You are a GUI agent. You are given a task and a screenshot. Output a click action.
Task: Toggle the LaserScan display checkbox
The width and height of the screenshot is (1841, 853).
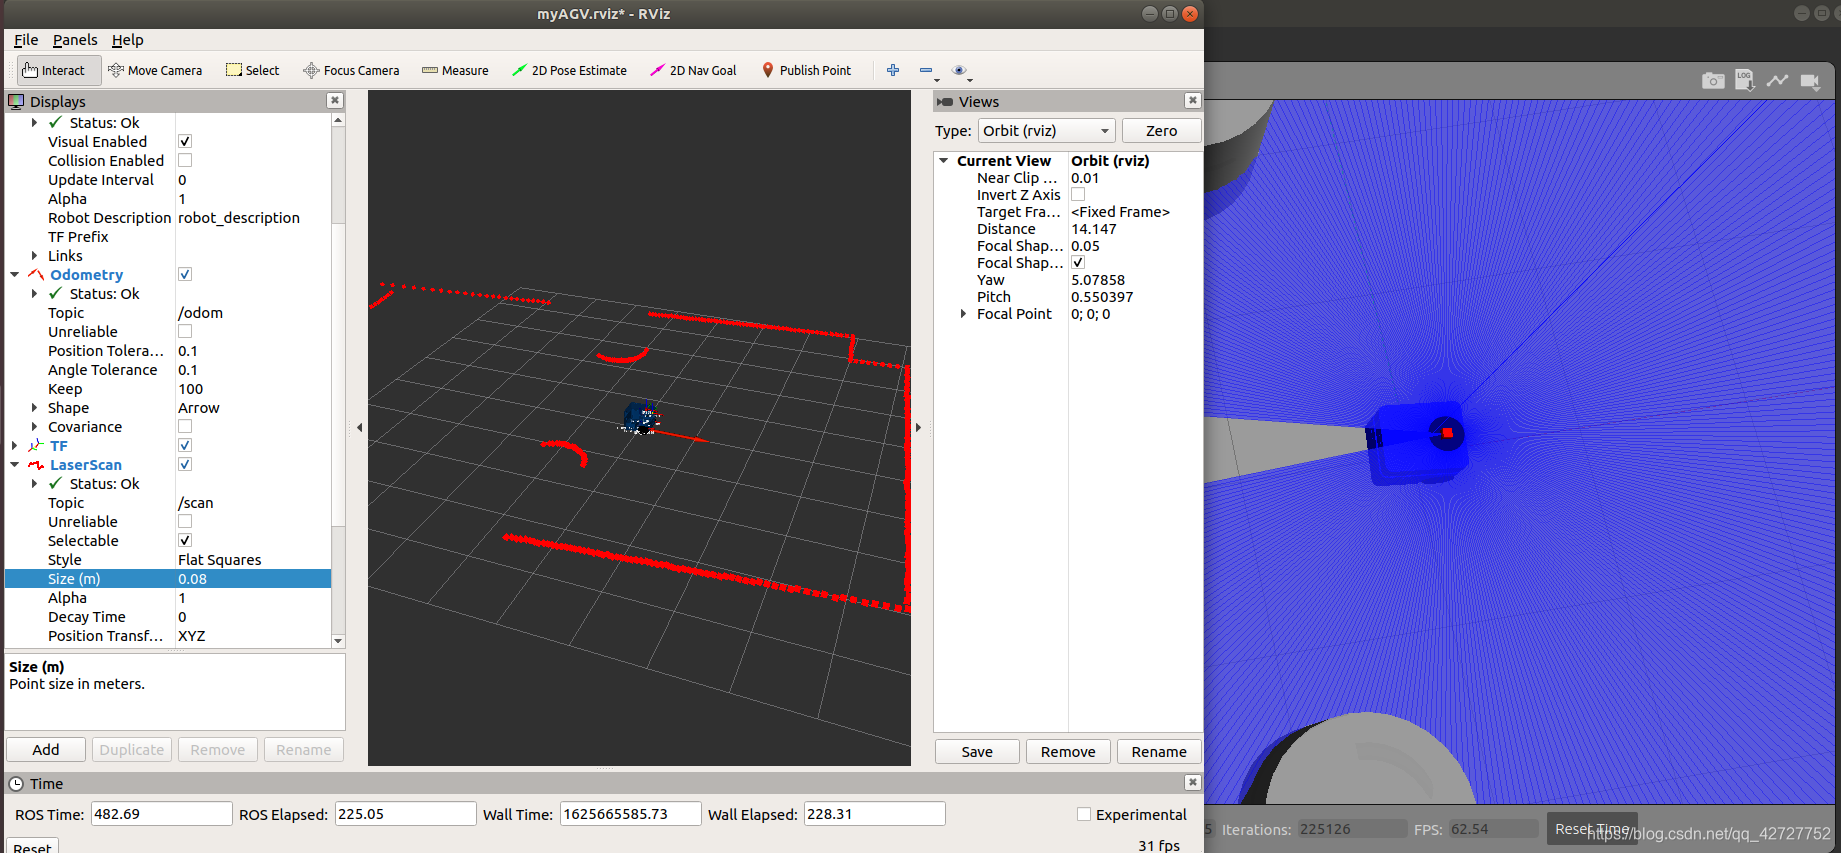(185, 464)
